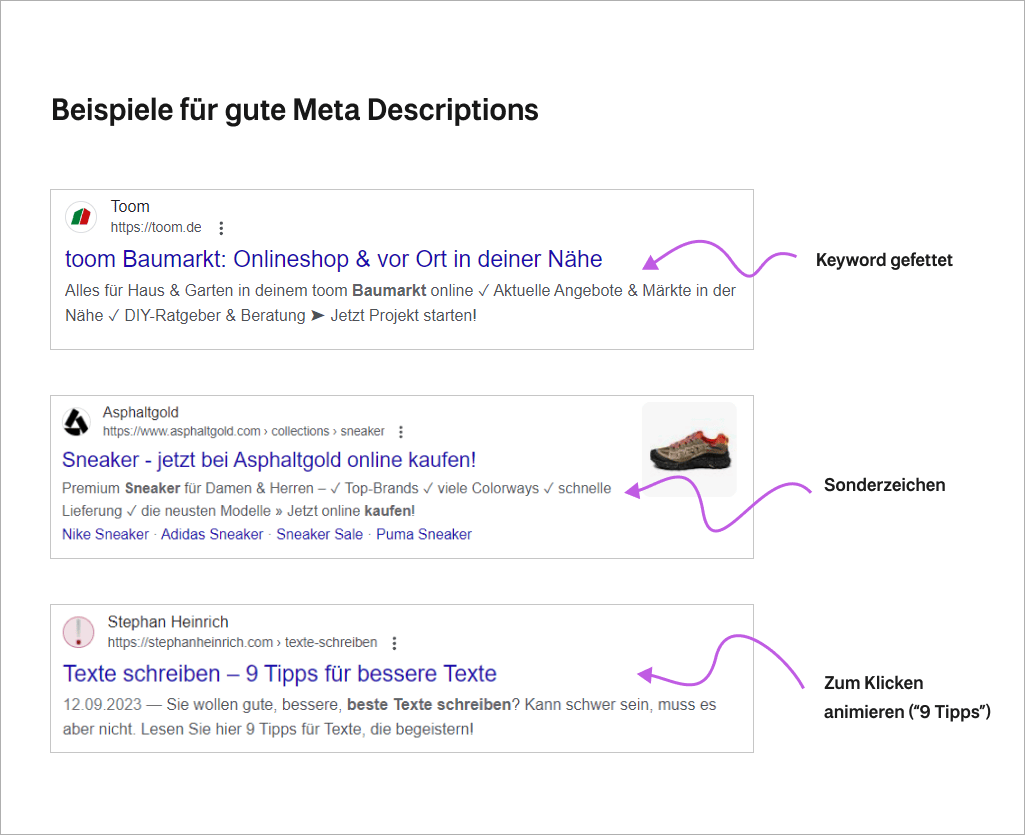Screen dimensions: 1025x835
Task: Open the three-dot menu next to toom.de
Action: click(222, 228)
